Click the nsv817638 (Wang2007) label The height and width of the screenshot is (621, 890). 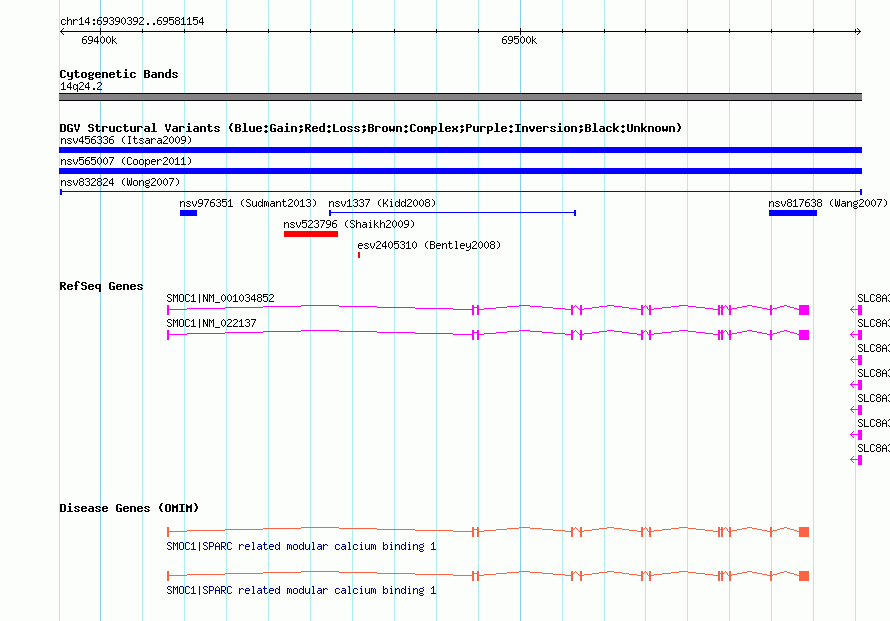828,203
